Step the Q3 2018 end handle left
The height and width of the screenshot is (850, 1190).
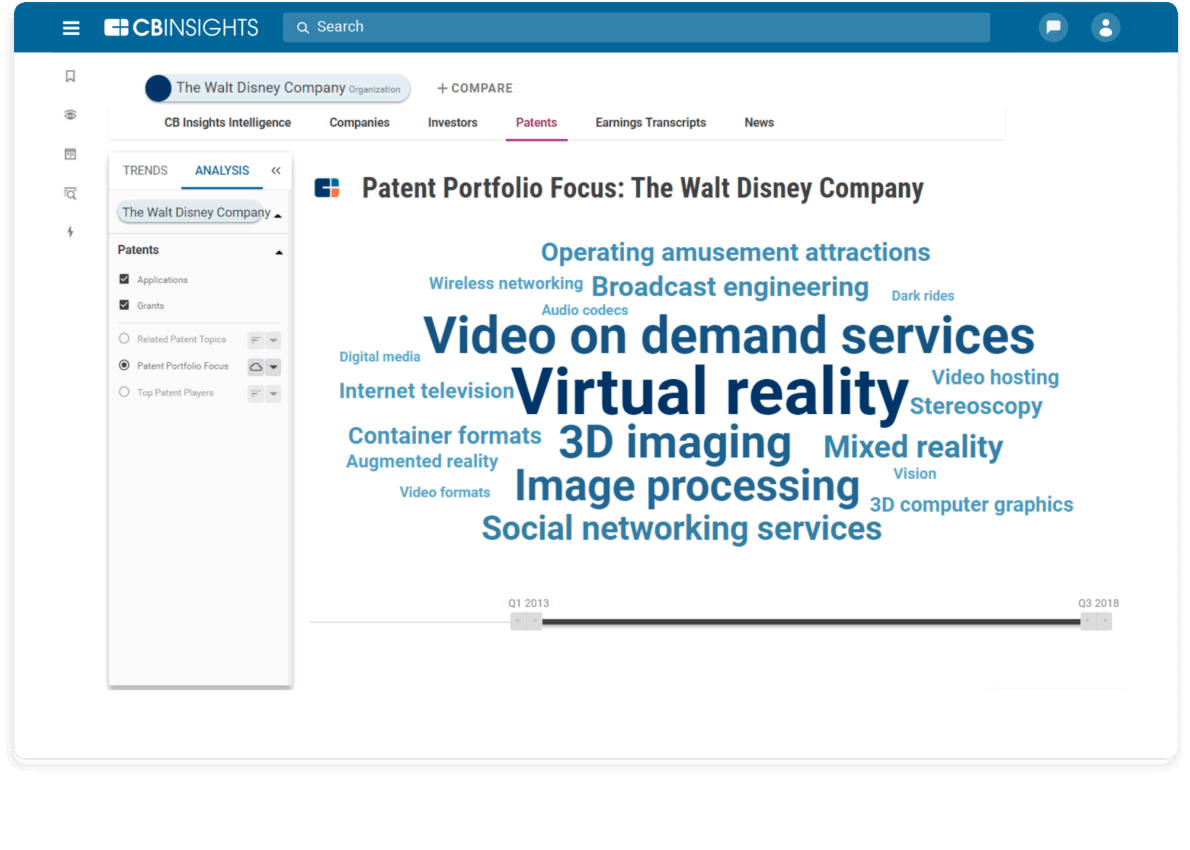point(1088,622)
